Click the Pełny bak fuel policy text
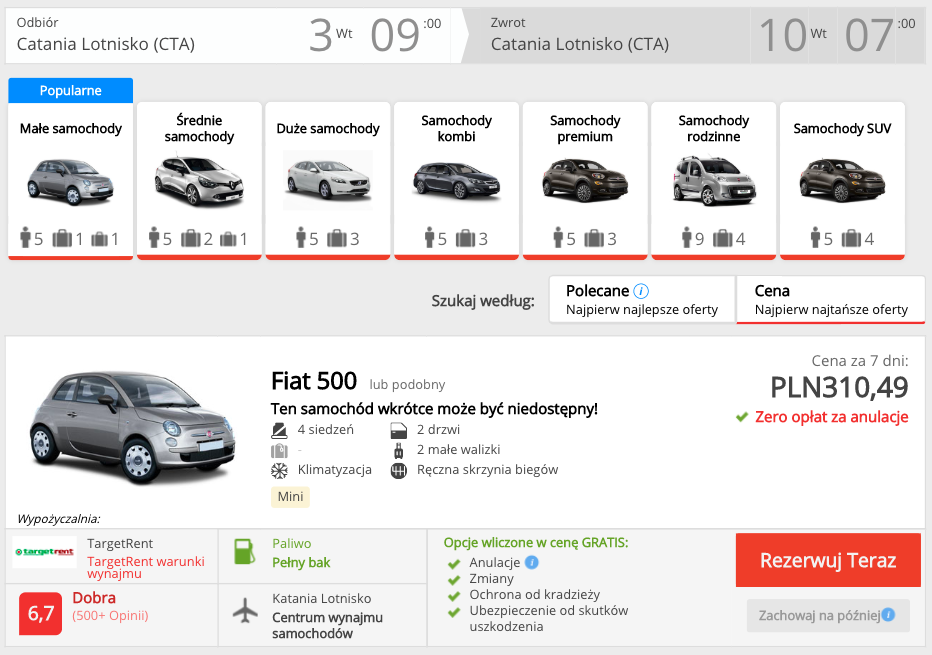 (x=301, y=563)
